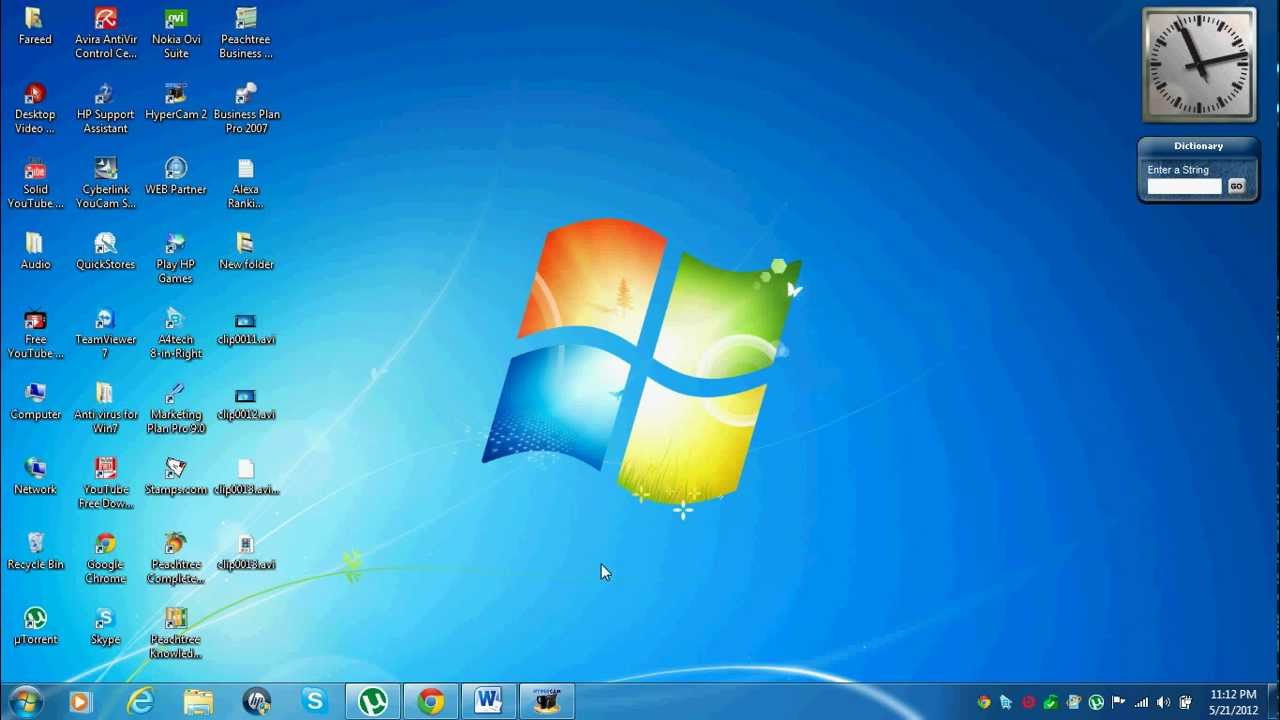This screenshot has width=1280, height=720.
Task: Open HP Support Assistant shortcut
Action: (x=105, y=109)
